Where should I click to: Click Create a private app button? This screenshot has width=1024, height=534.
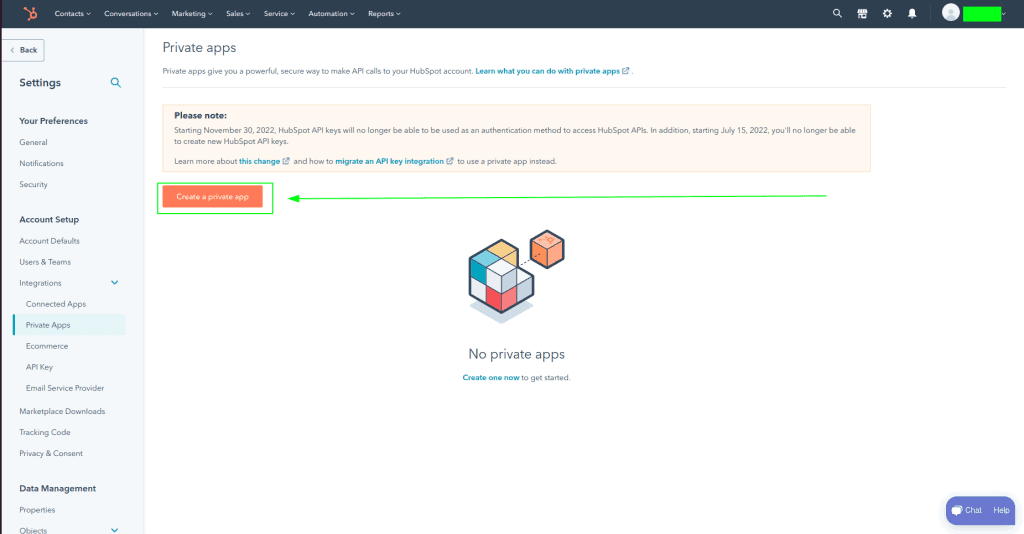click(x=212, y=196)
